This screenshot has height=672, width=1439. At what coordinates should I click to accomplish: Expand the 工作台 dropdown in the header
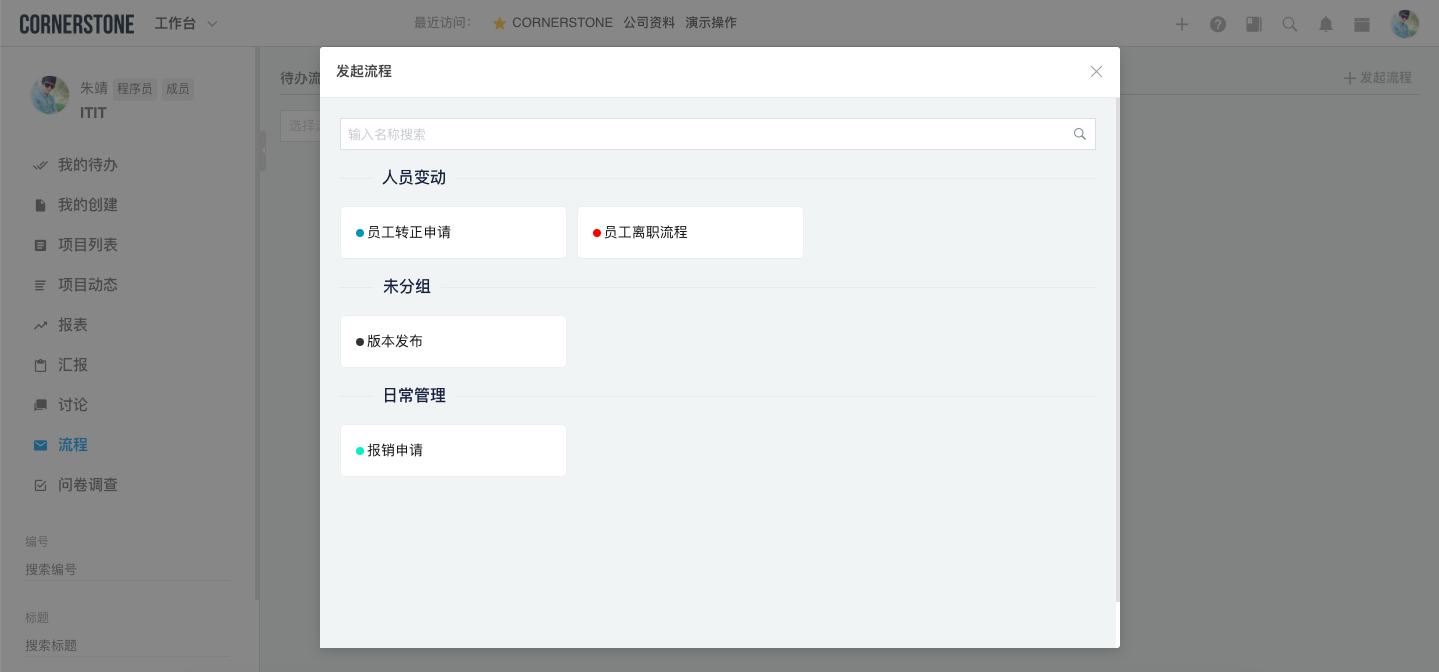coord(186,23)
